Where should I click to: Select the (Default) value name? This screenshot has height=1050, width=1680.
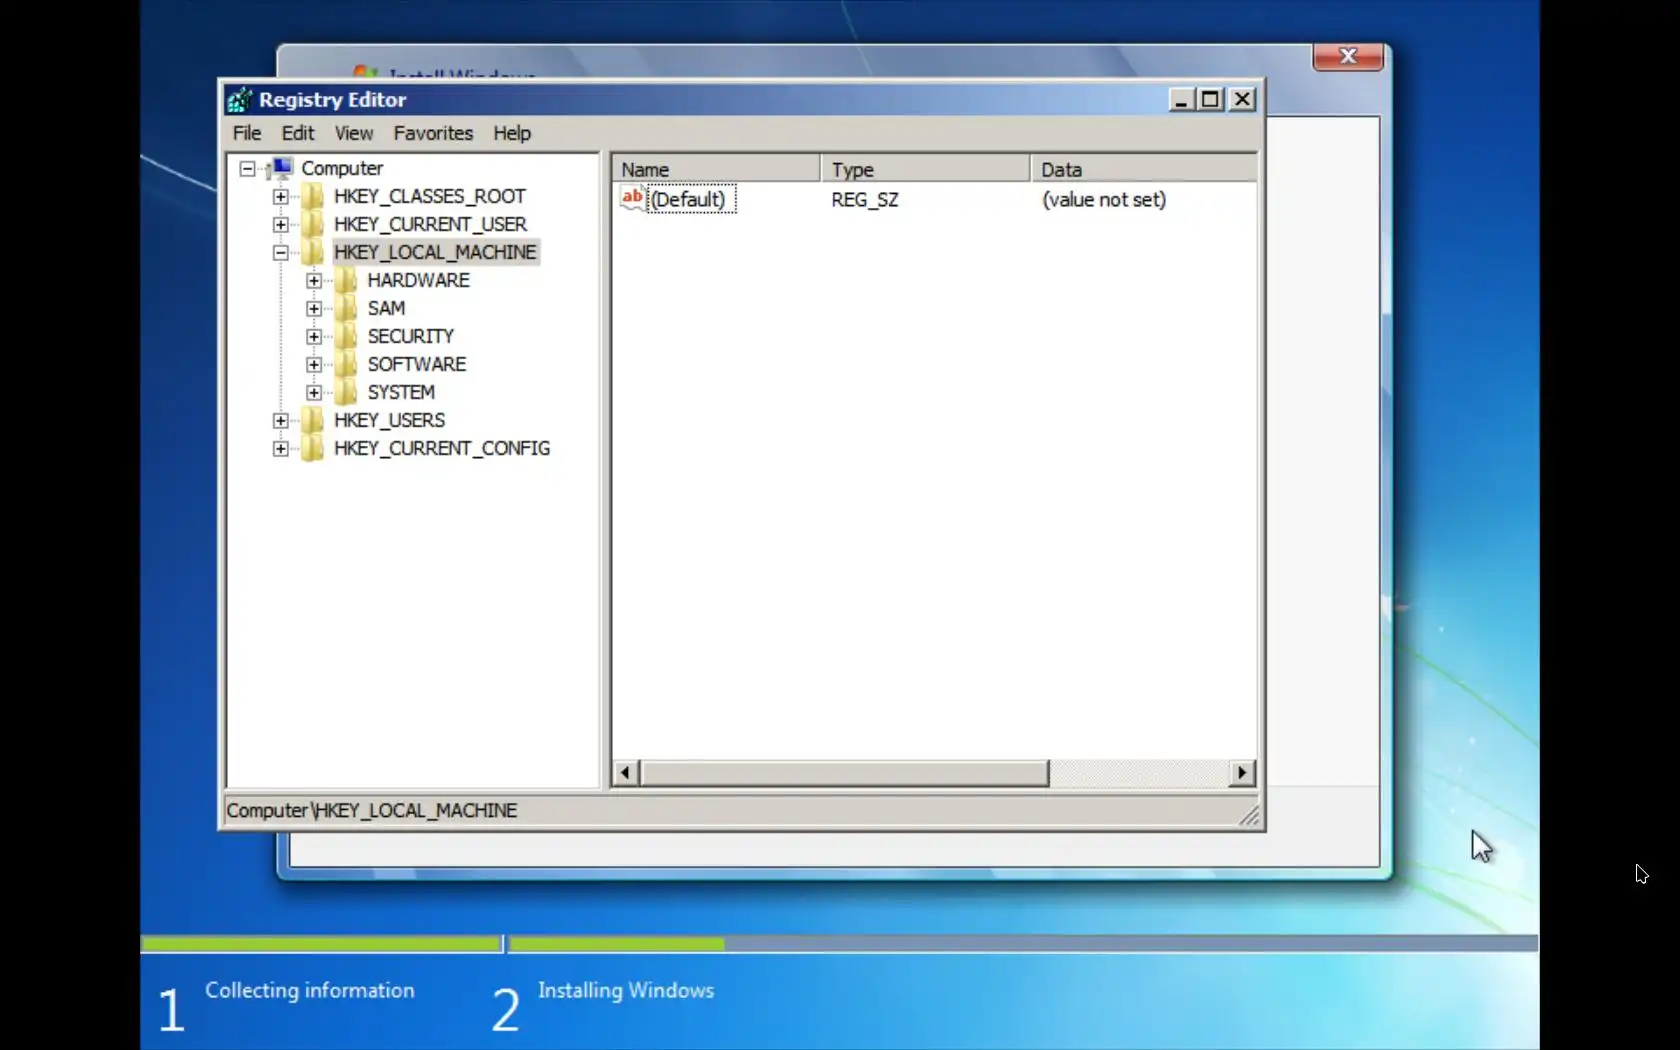click(690, 199)
